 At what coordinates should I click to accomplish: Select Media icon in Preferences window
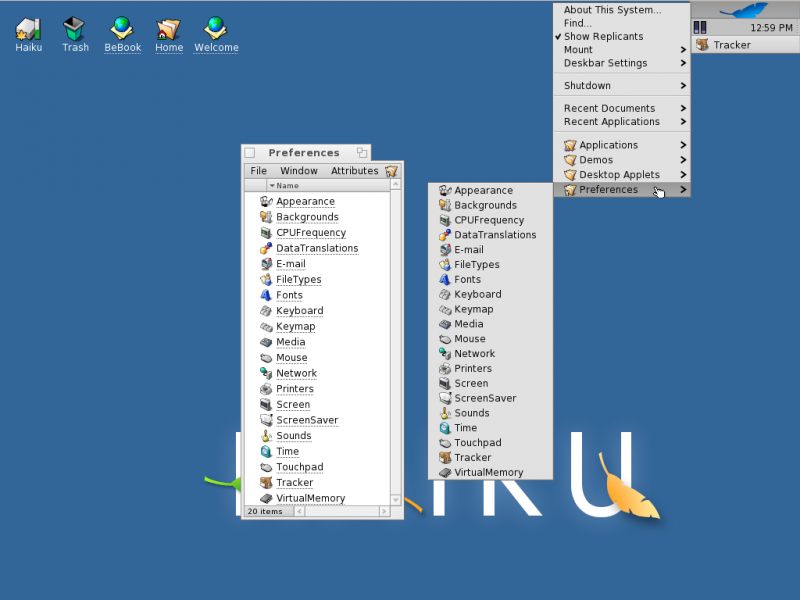tap(266, 342)
